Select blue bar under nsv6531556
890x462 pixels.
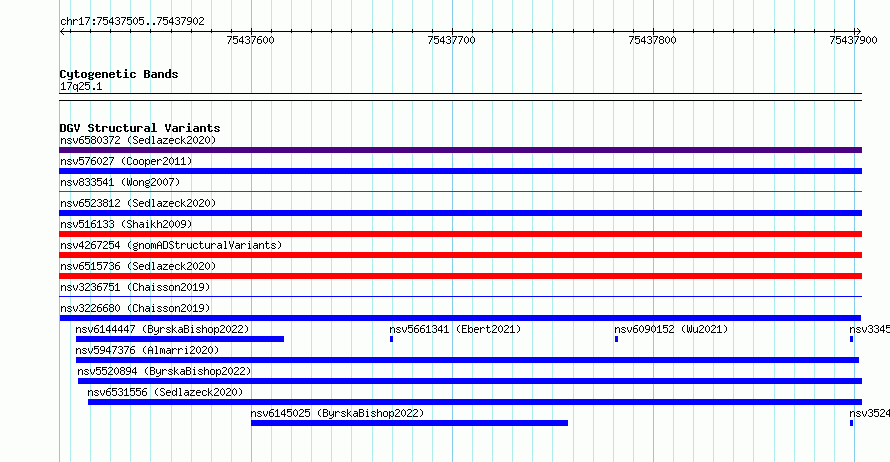(475, 402)
